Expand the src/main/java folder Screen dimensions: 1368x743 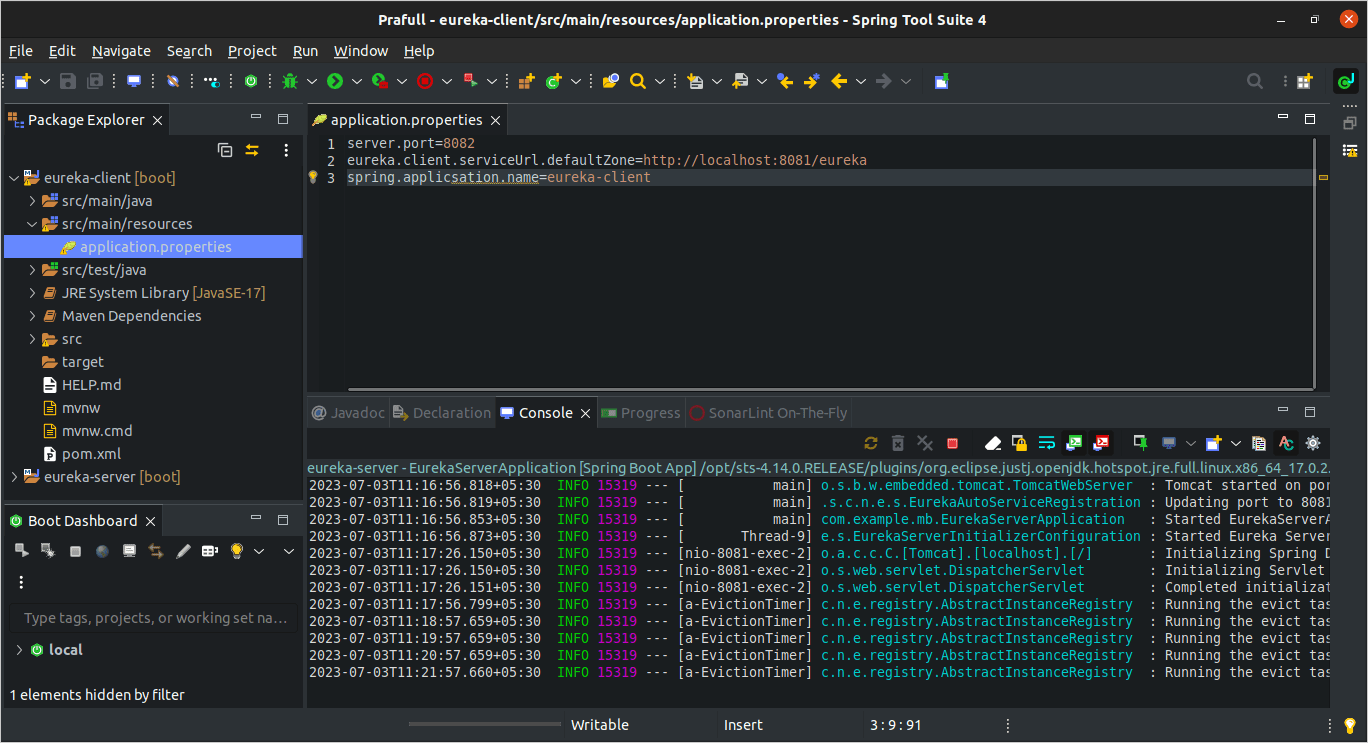[32, 201]
